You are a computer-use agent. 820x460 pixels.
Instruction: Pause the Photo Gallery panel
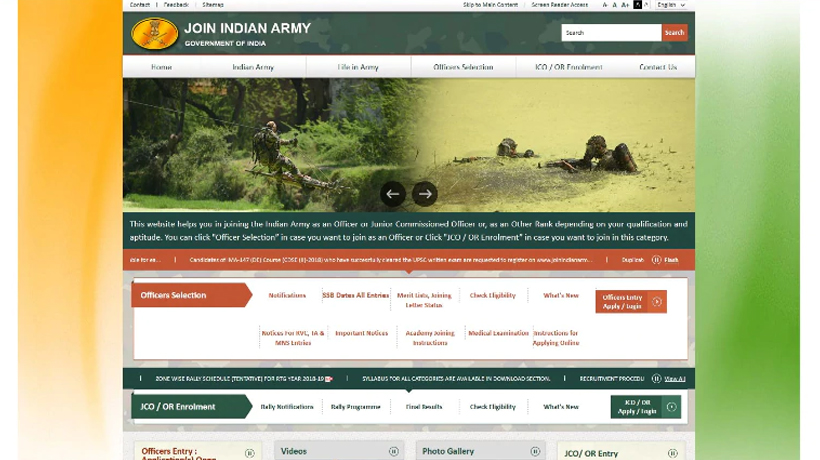[x=535, y=451]
